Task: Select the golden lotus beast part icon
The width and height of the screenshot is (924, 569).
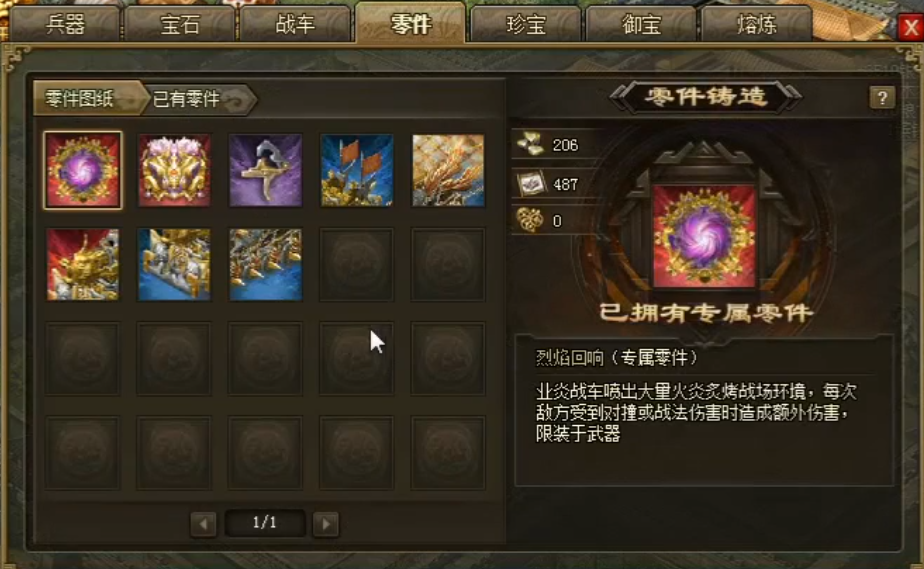Action: click(174, 170)
